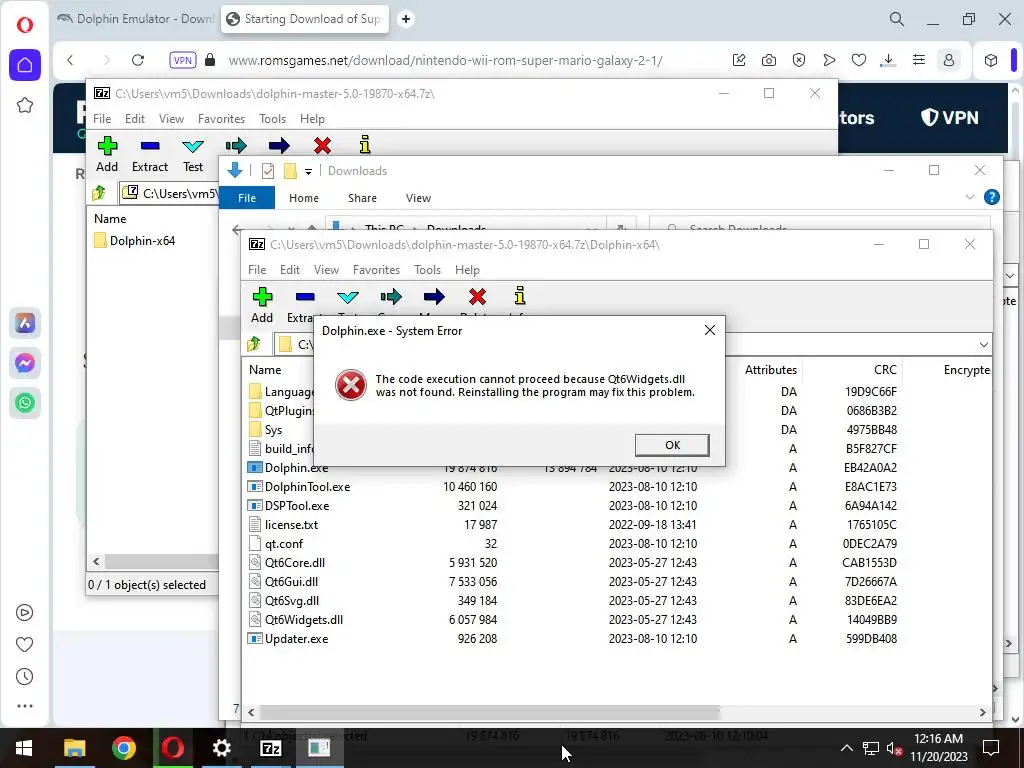1024x768 pixels.
Task: Open the View menu in front 7-Zip window
Action: pos(326,270)
